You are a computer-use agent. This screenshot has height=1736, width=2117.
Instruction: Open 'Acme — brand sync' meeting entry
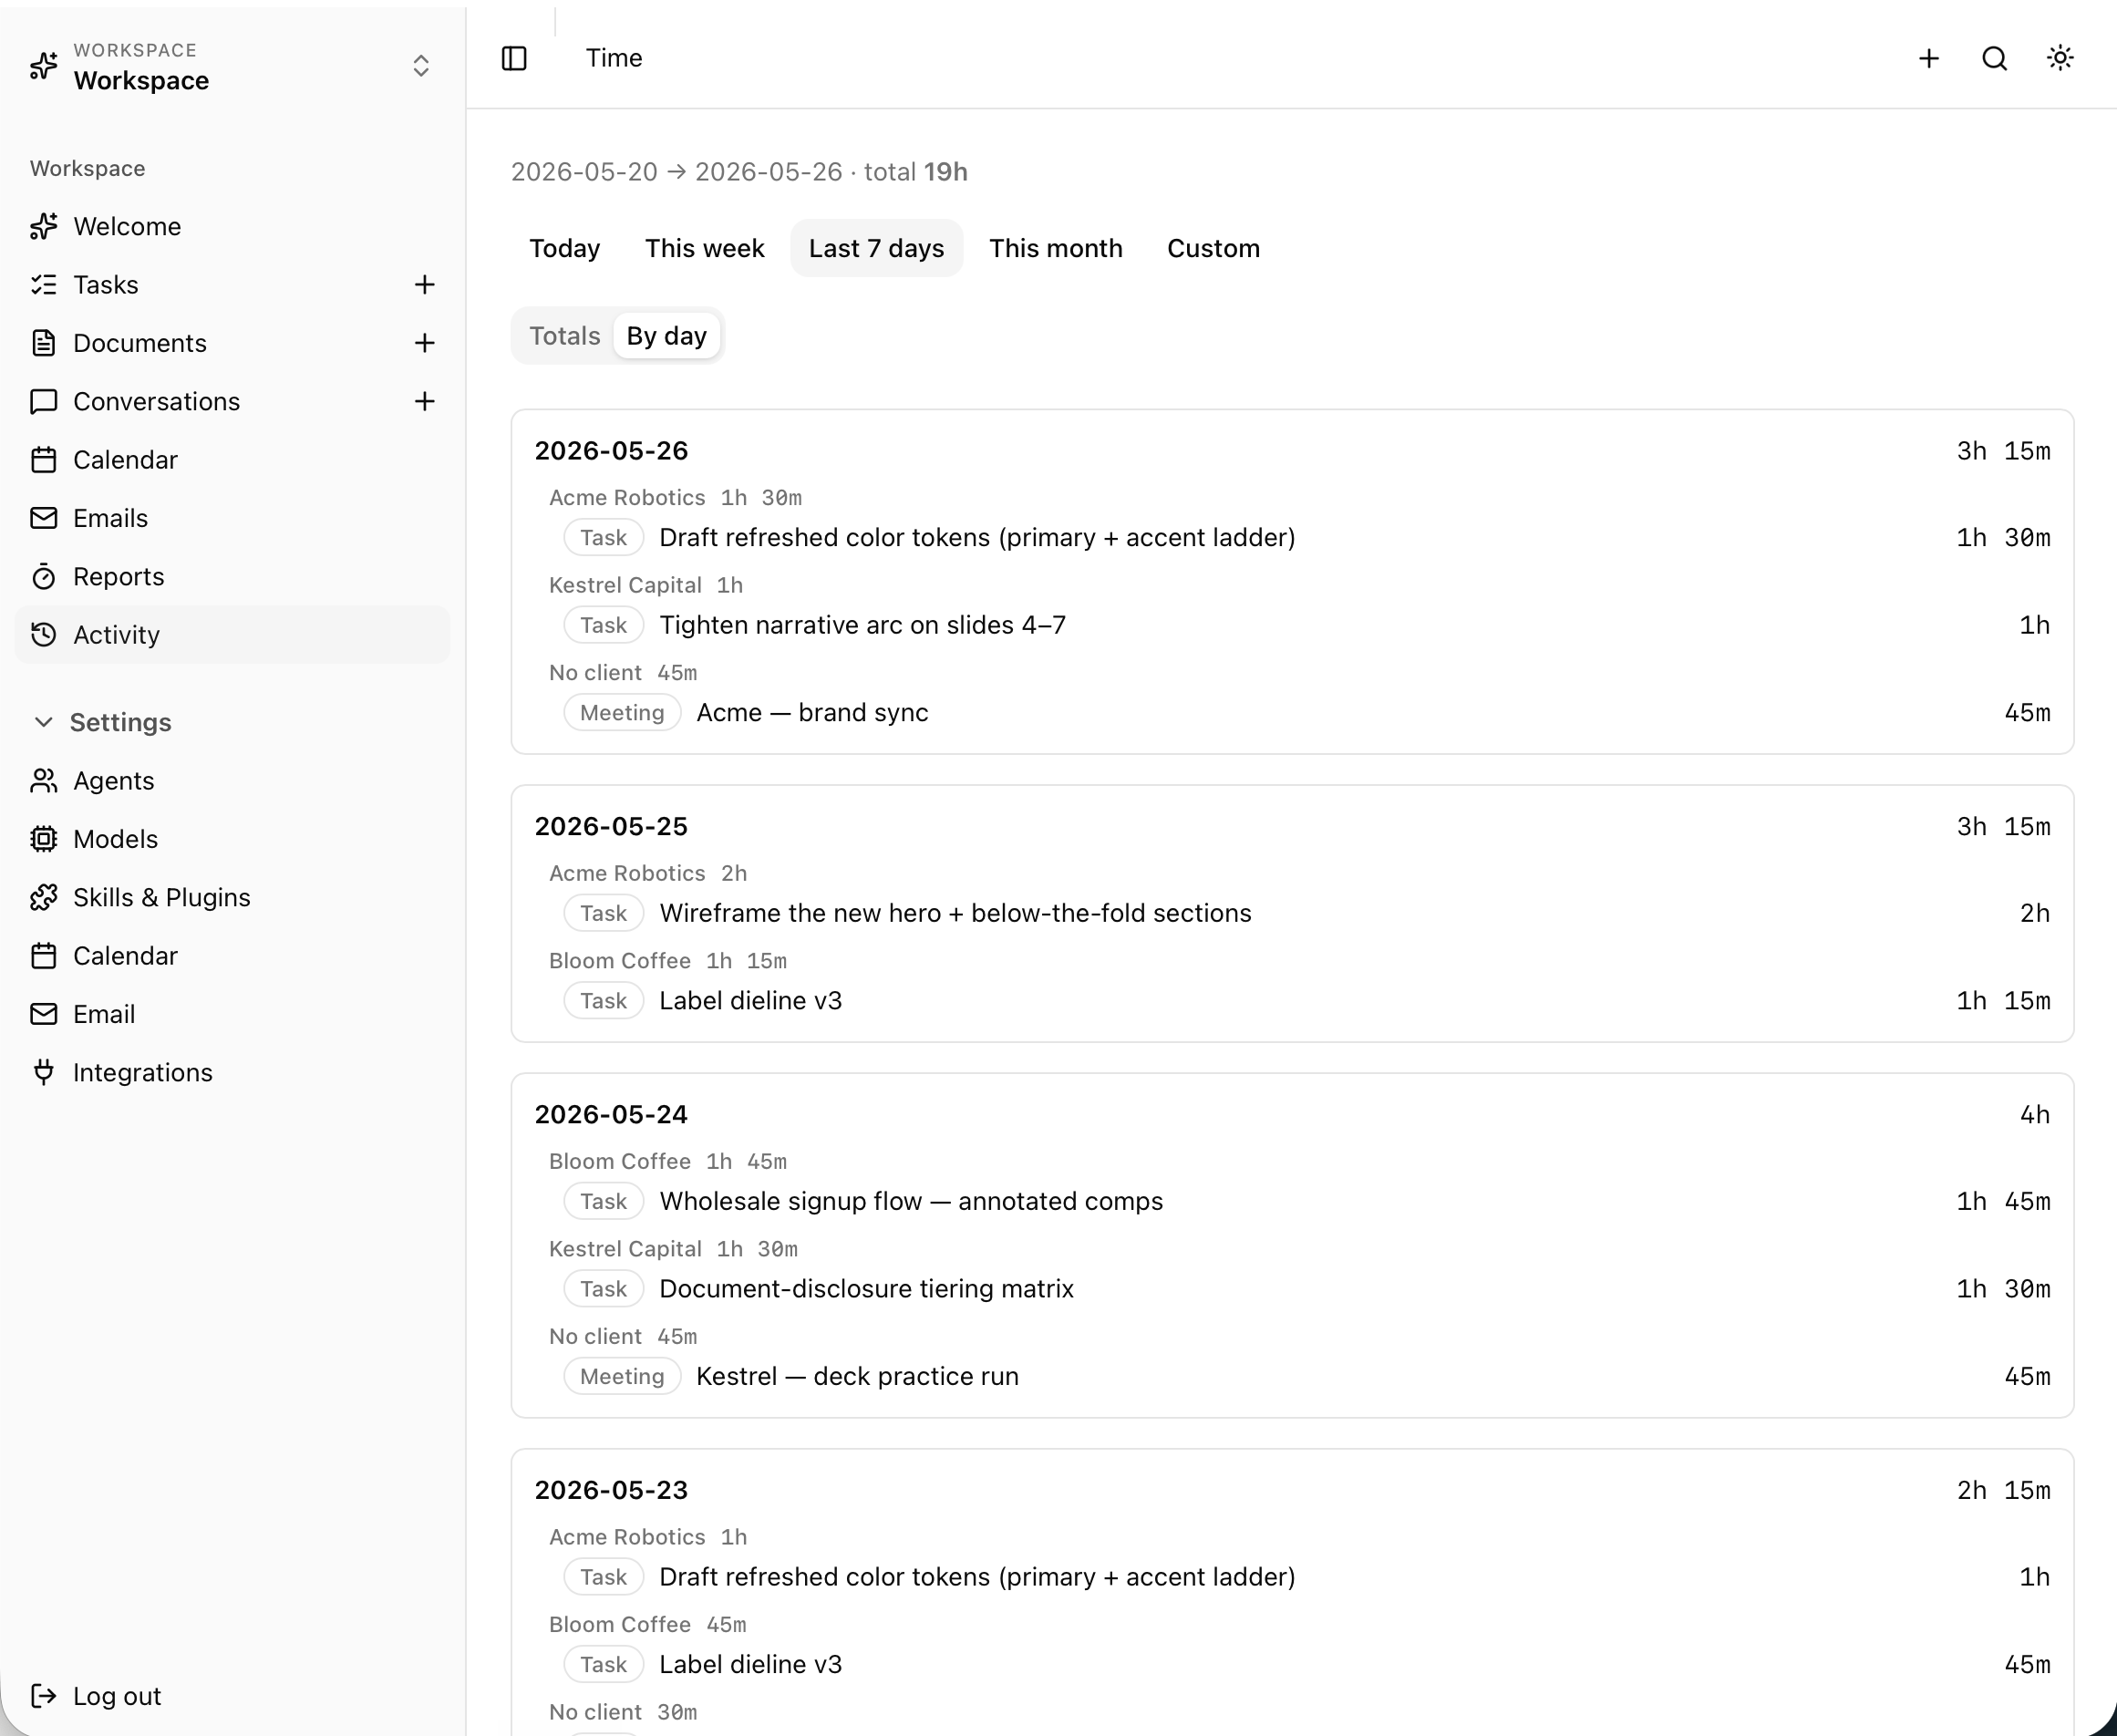click(812, 713)
